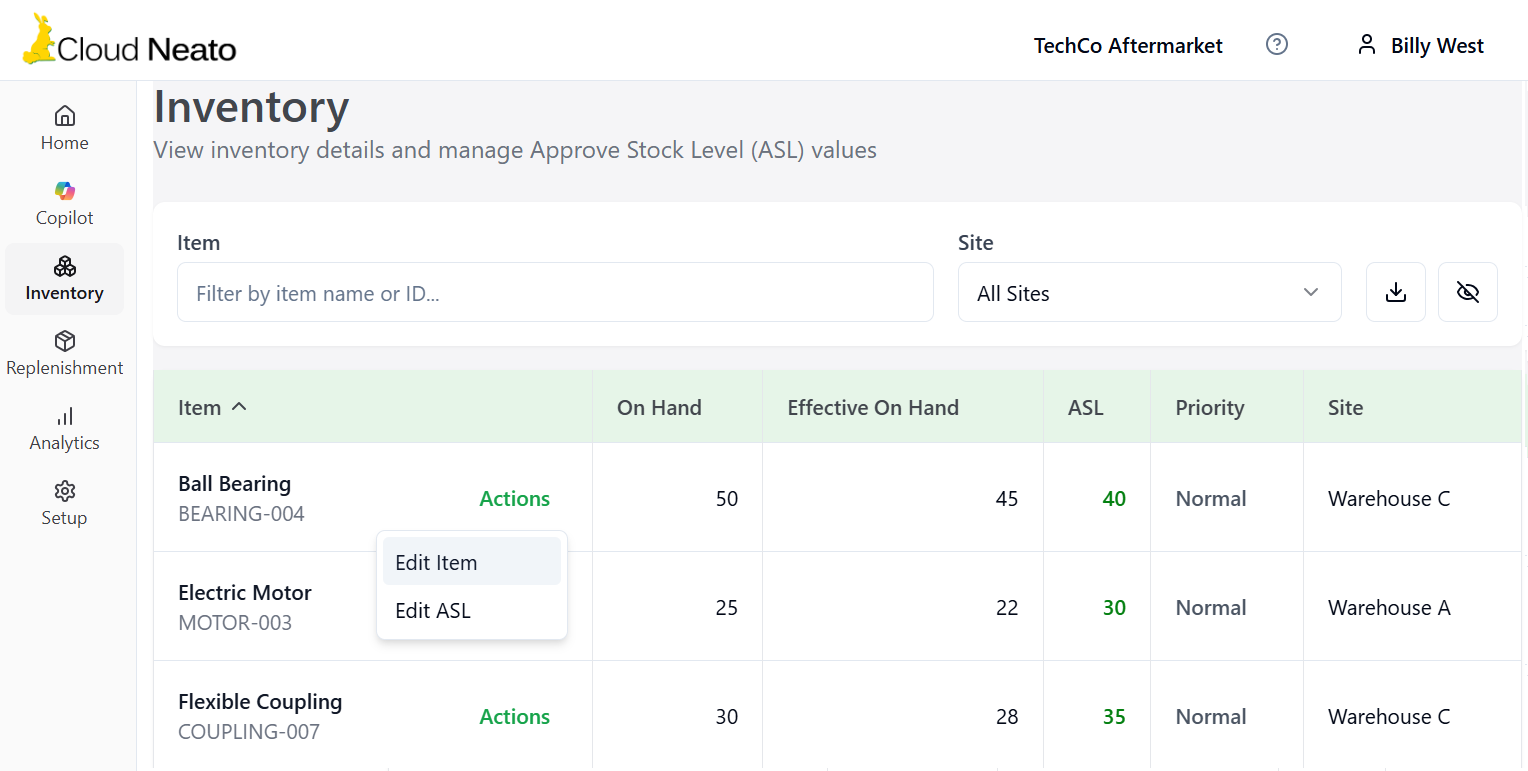Open the All Sites dropdown
The image size is (1528, 771).
point(1150,292)
